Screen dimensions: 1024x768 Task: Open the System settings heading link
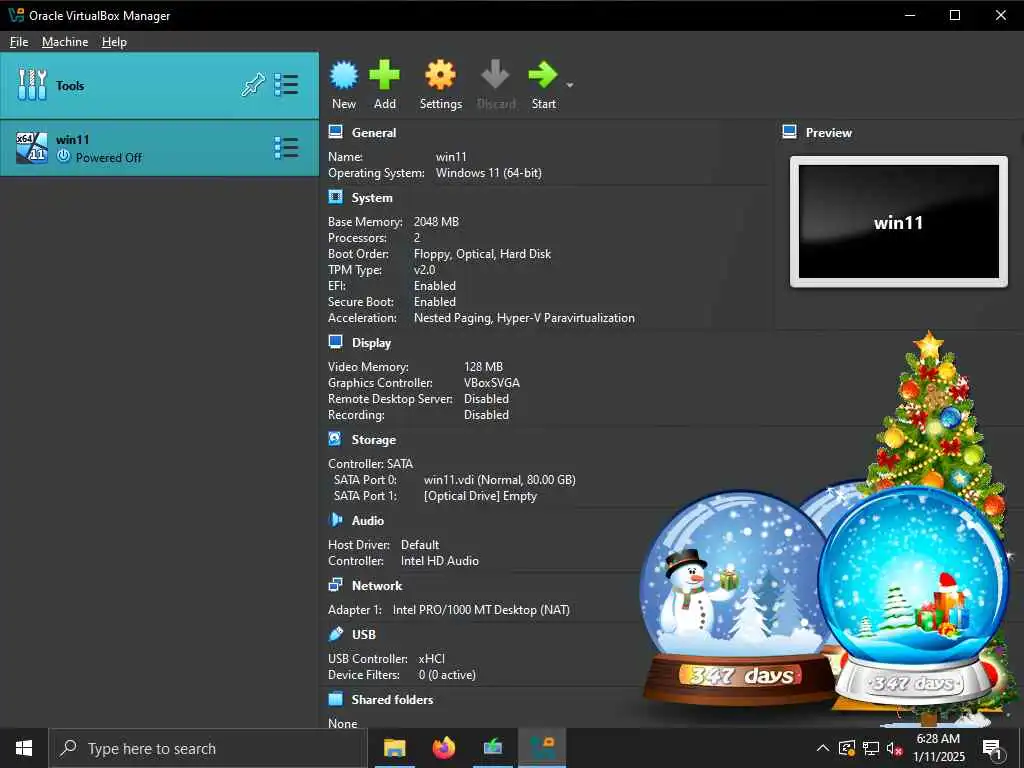point(372,197)
